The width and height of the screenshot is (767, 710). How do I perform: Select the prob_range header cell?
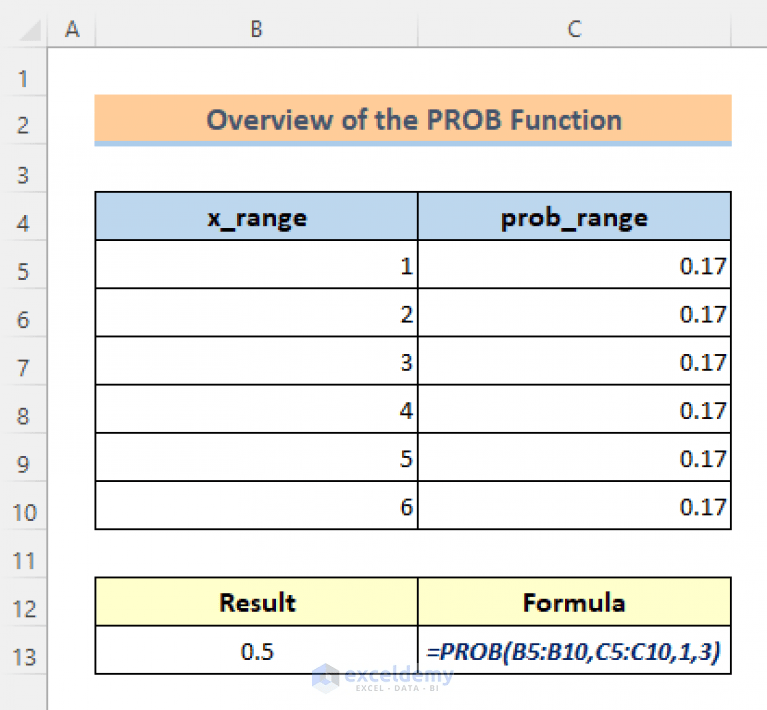pos(574,216)
